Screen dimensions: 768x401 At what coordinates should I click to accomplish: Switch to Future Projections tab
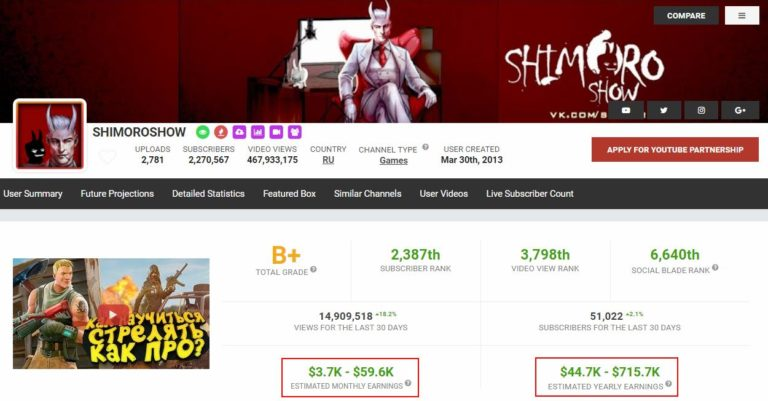point(117,193)
